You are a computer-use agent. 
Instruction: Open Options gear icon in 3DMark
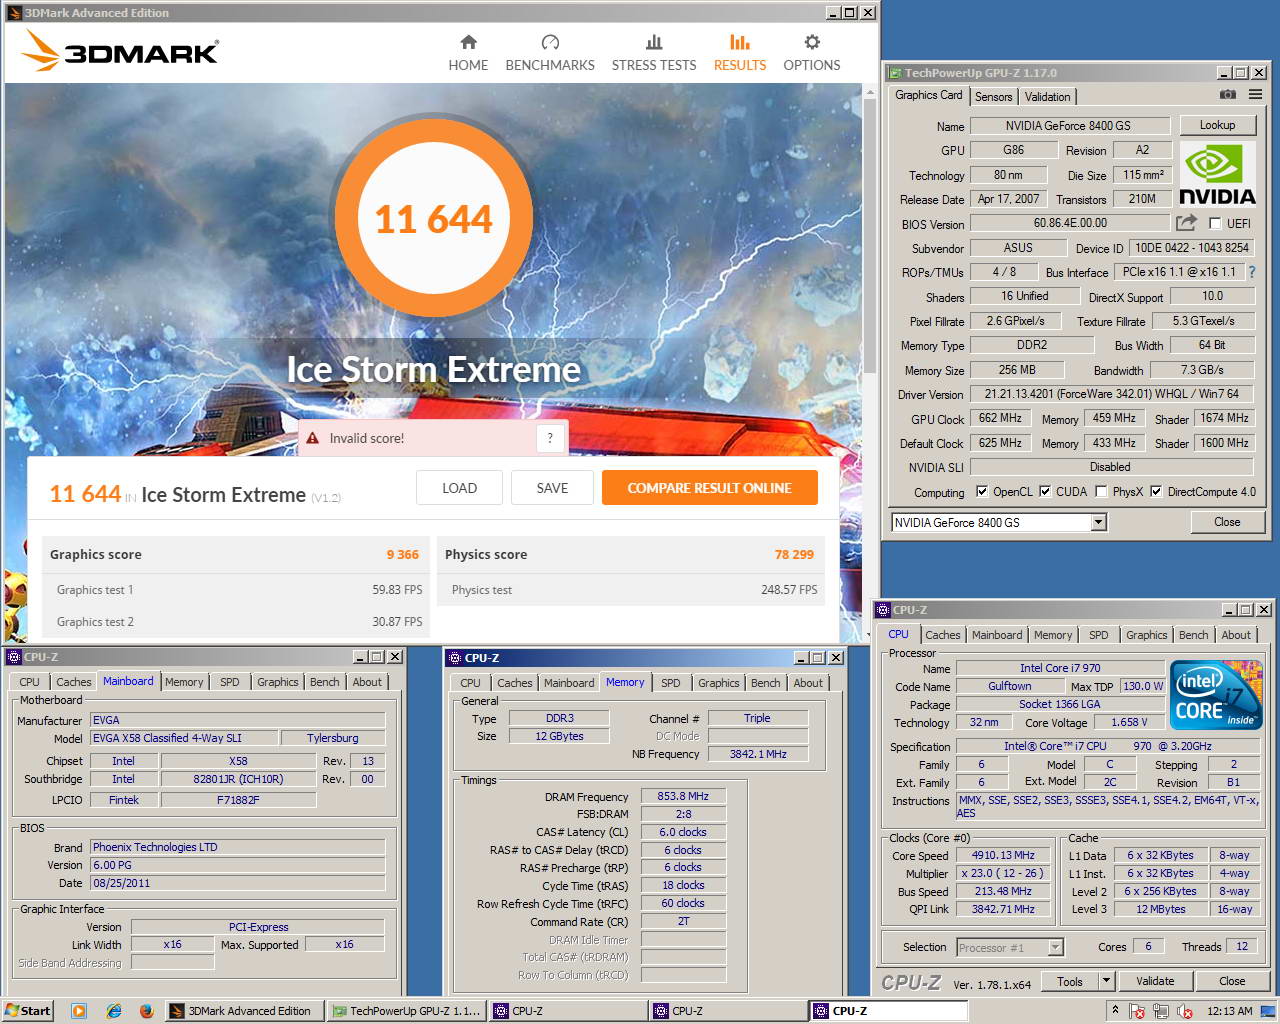click(812, 42)
